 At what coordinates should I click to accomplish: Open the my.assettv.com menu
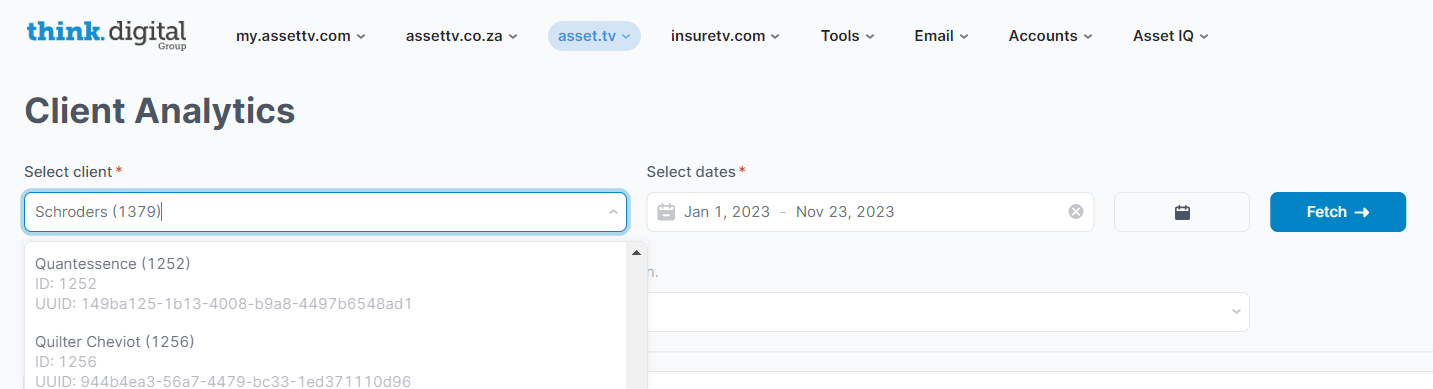tap(301, 36)
